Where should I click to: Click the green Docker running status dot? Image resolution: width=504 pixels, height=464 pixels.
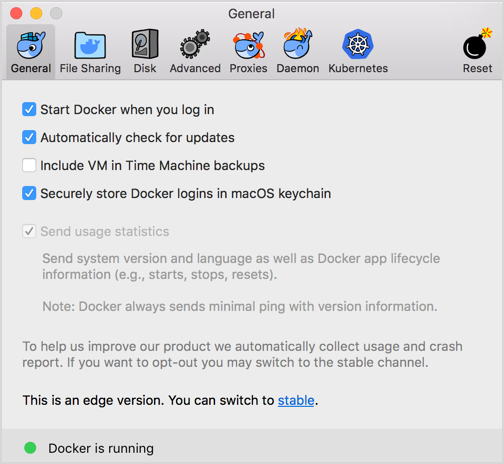[x=30, y=448]
